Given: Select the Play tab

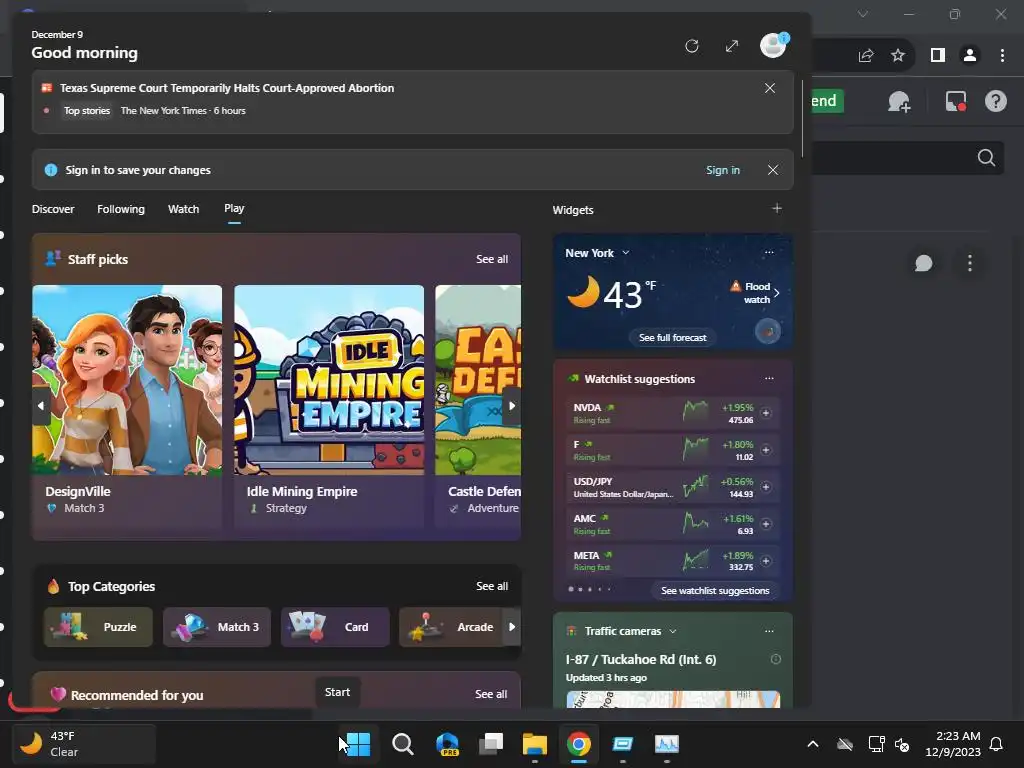Looking at the screenshot, I should (x=234, y=208).
